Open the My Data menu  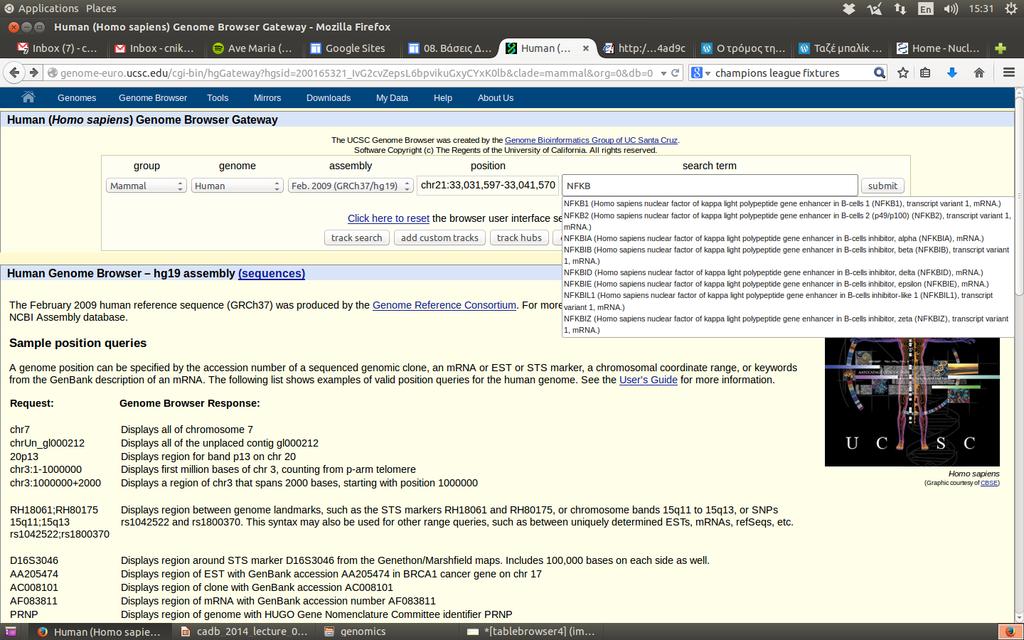pyautogui.click(x=392, y=98)
